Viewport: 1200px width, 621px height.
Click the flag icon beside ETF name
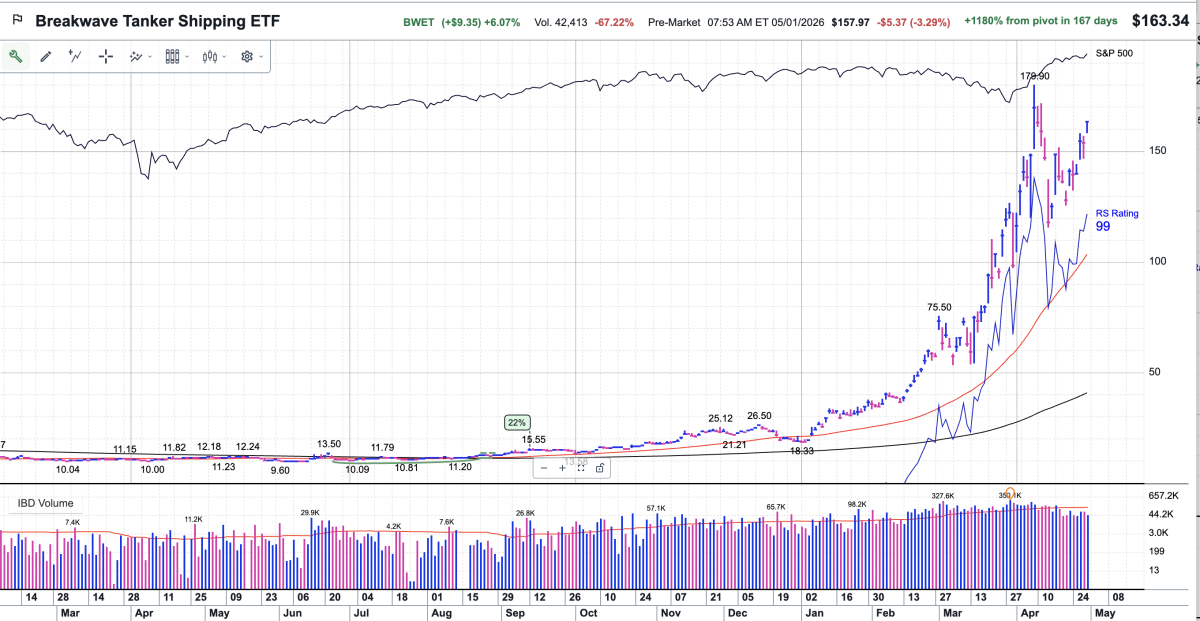(x=17, y=20)
